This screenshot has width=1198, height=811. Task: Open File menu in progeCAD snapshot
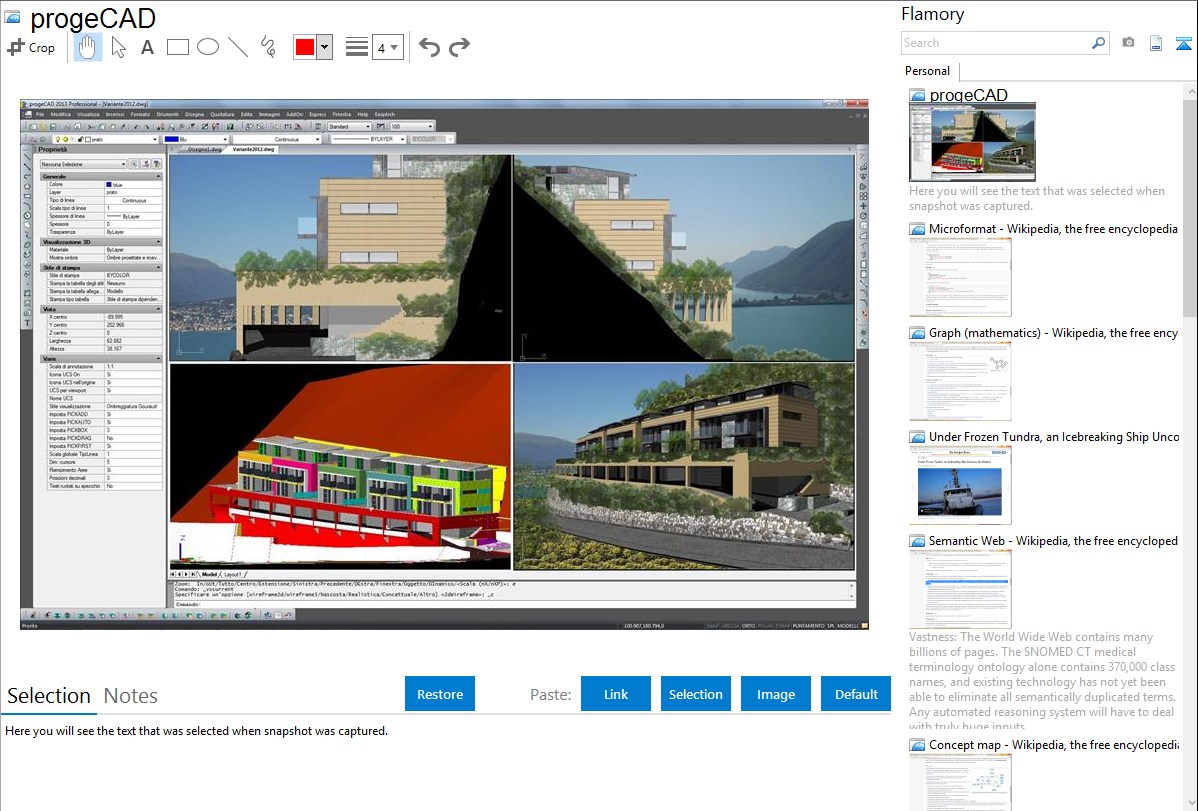(40, 115)
